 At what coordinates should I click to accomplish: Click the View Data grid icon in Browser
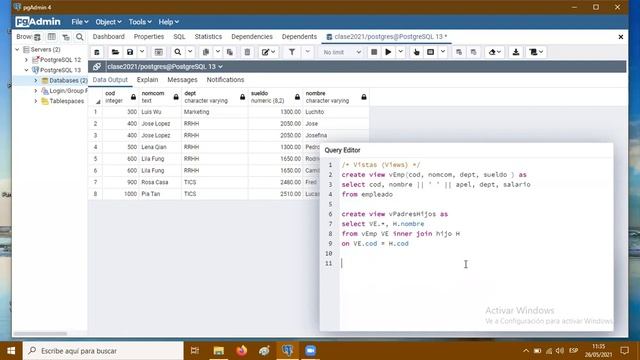click(51, 37)
